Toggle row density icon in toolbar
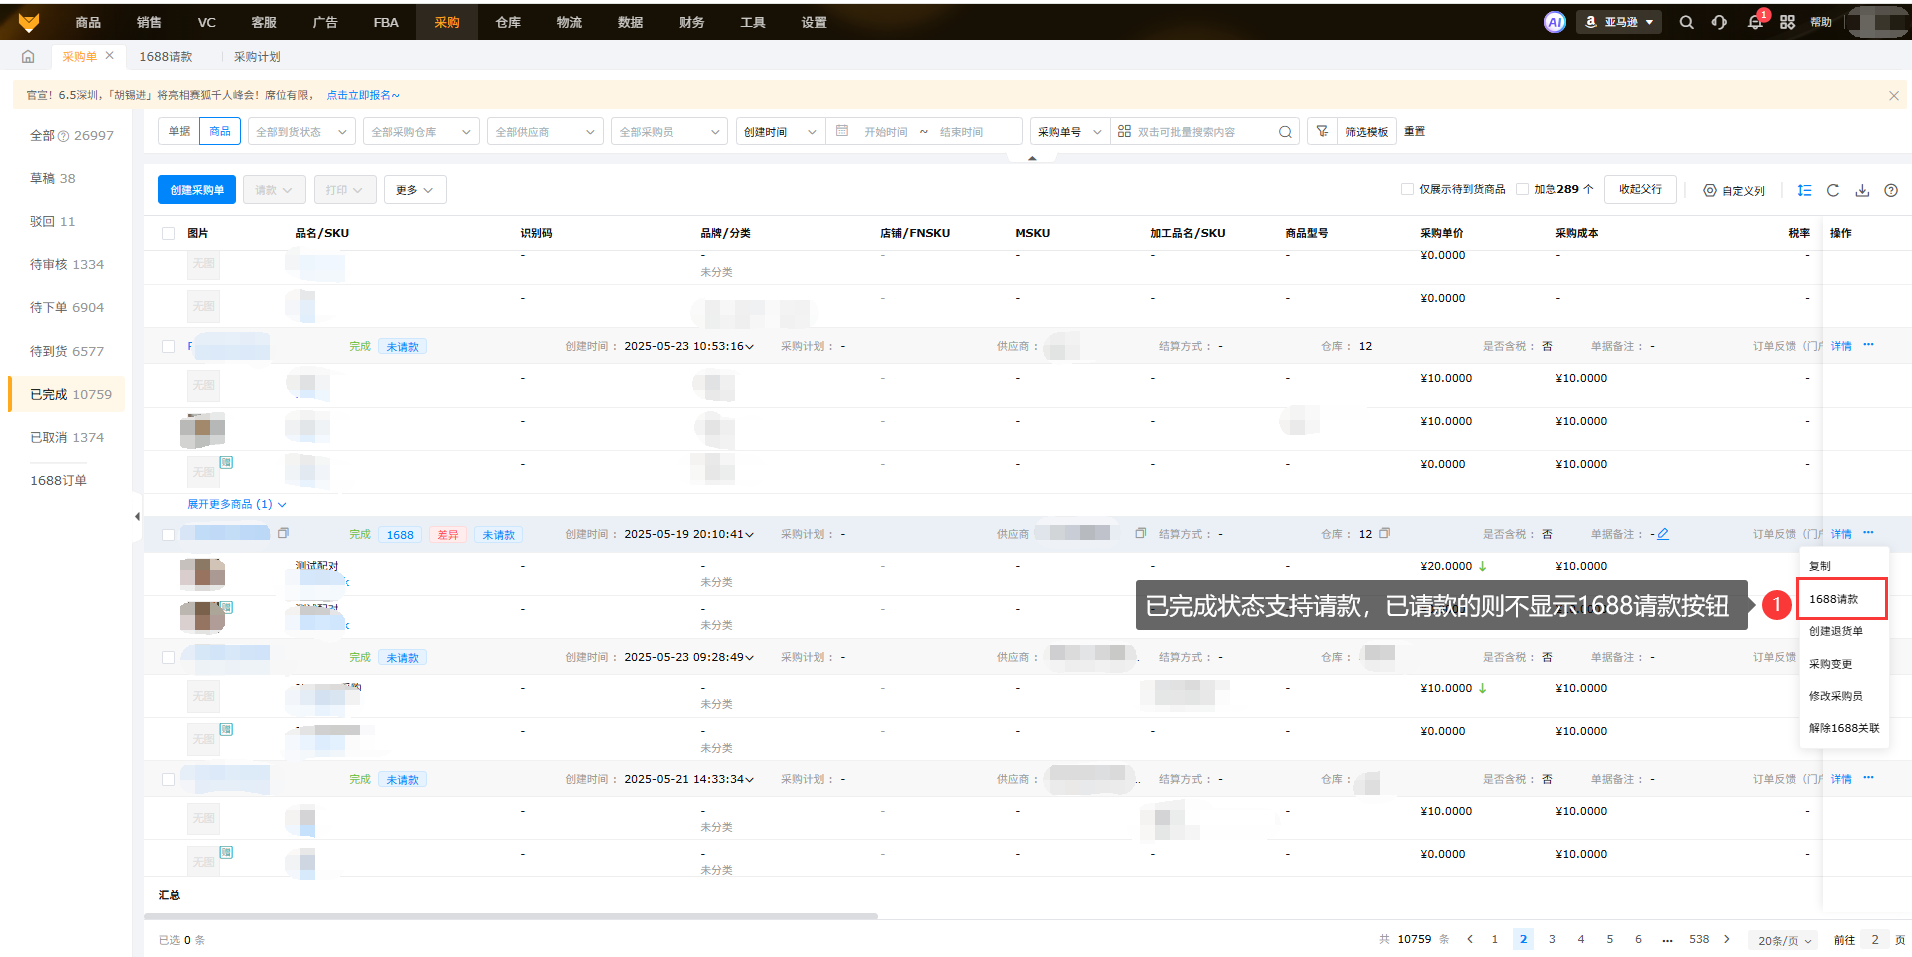The height and width of the screenshot is (957, 1912). (1804, 190)
